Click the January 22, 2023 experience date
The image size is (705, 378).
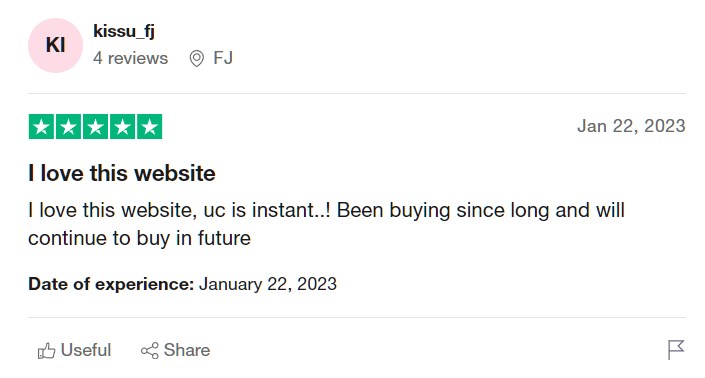[268, 284]
